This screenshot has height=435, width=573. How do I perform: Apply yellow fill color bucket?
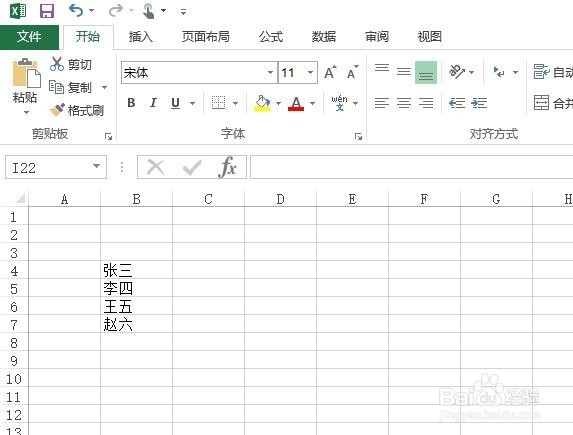point(262,103)
